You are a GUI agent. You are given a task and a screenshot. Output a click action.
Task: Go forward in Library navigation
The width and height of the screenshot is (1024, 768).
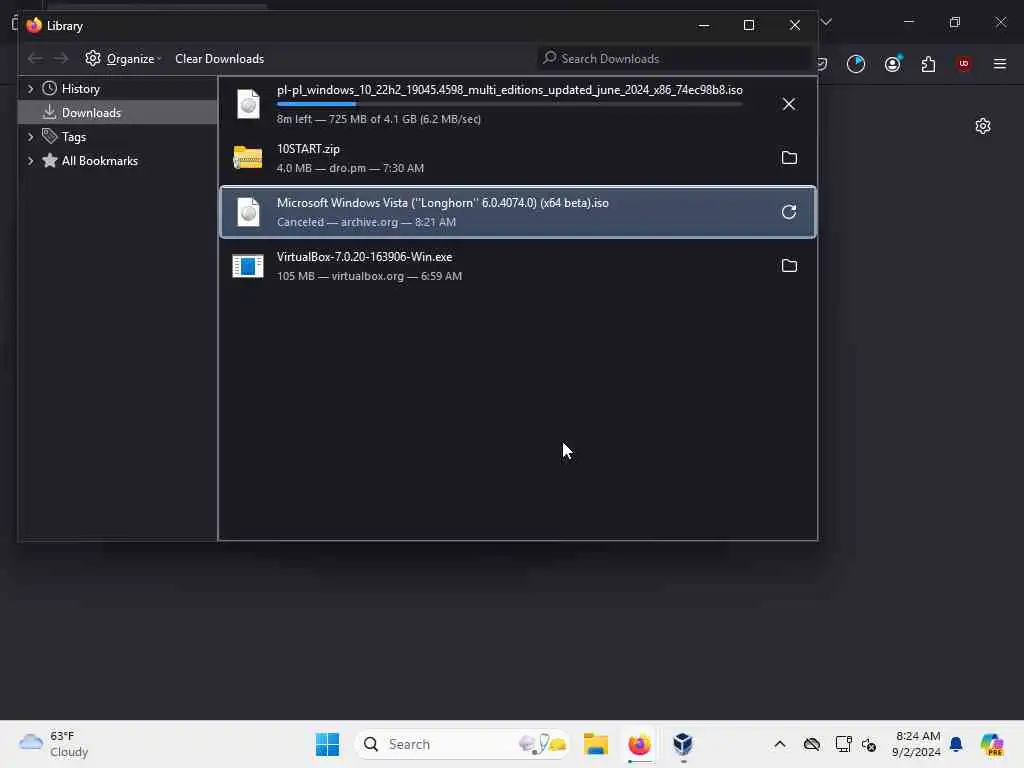pos(61,59)
